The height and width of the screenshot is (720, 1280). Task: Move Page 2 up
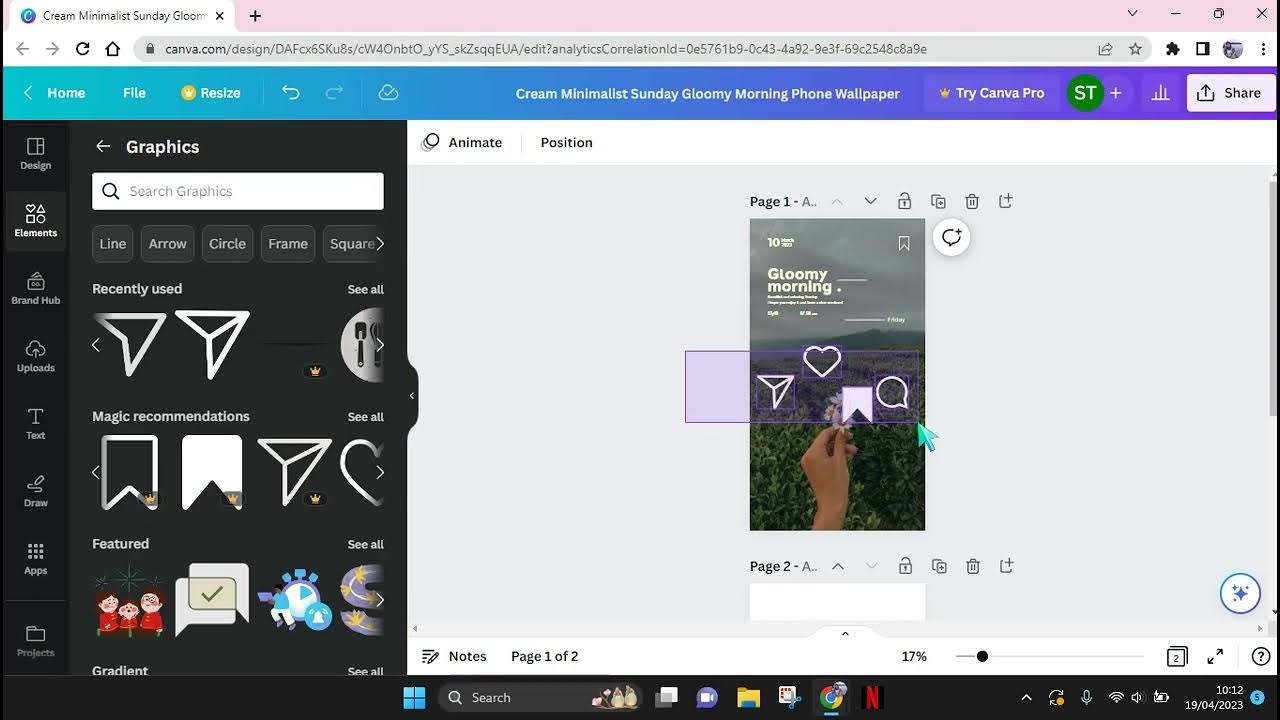[x=838, y=566]
